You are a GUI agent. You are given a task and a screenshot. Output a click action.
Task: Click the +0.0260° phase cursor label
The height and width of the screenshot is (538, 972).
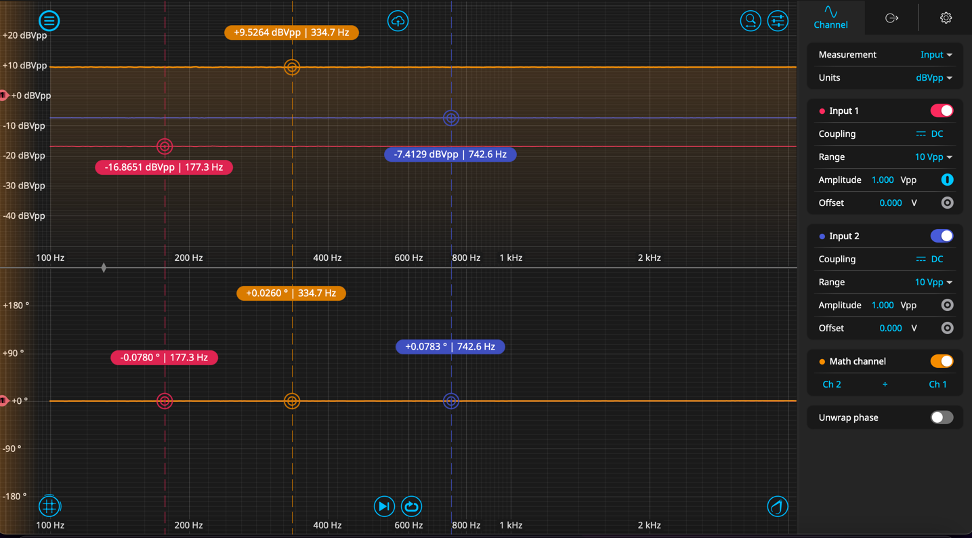click(x=291, y=293)
